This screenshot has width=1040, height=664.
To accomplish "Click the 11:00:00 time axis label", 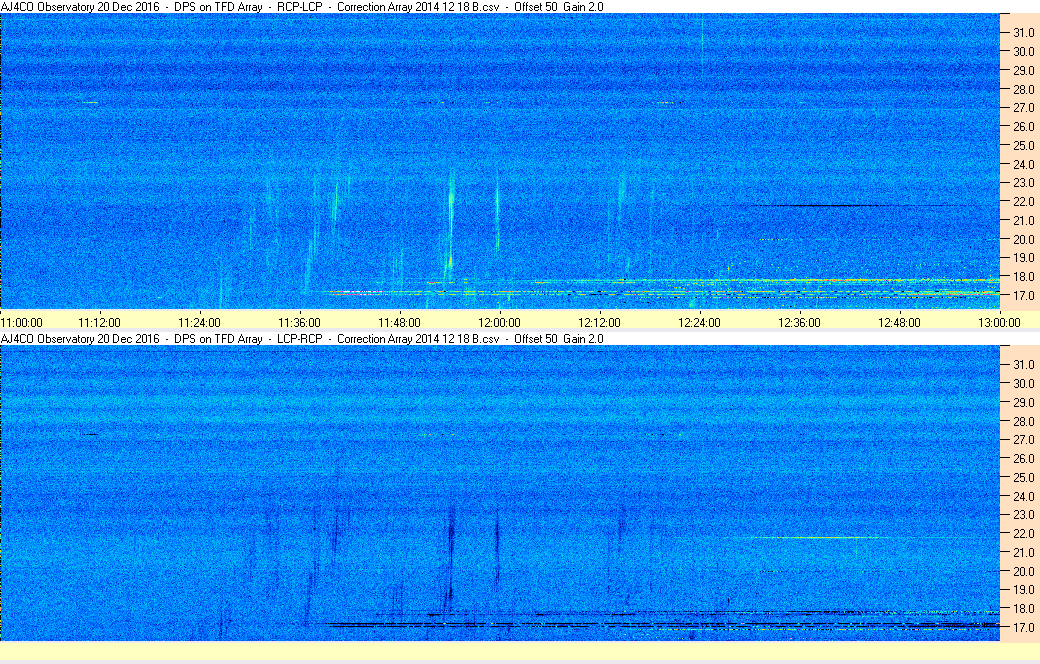I will tap(22, 323).
